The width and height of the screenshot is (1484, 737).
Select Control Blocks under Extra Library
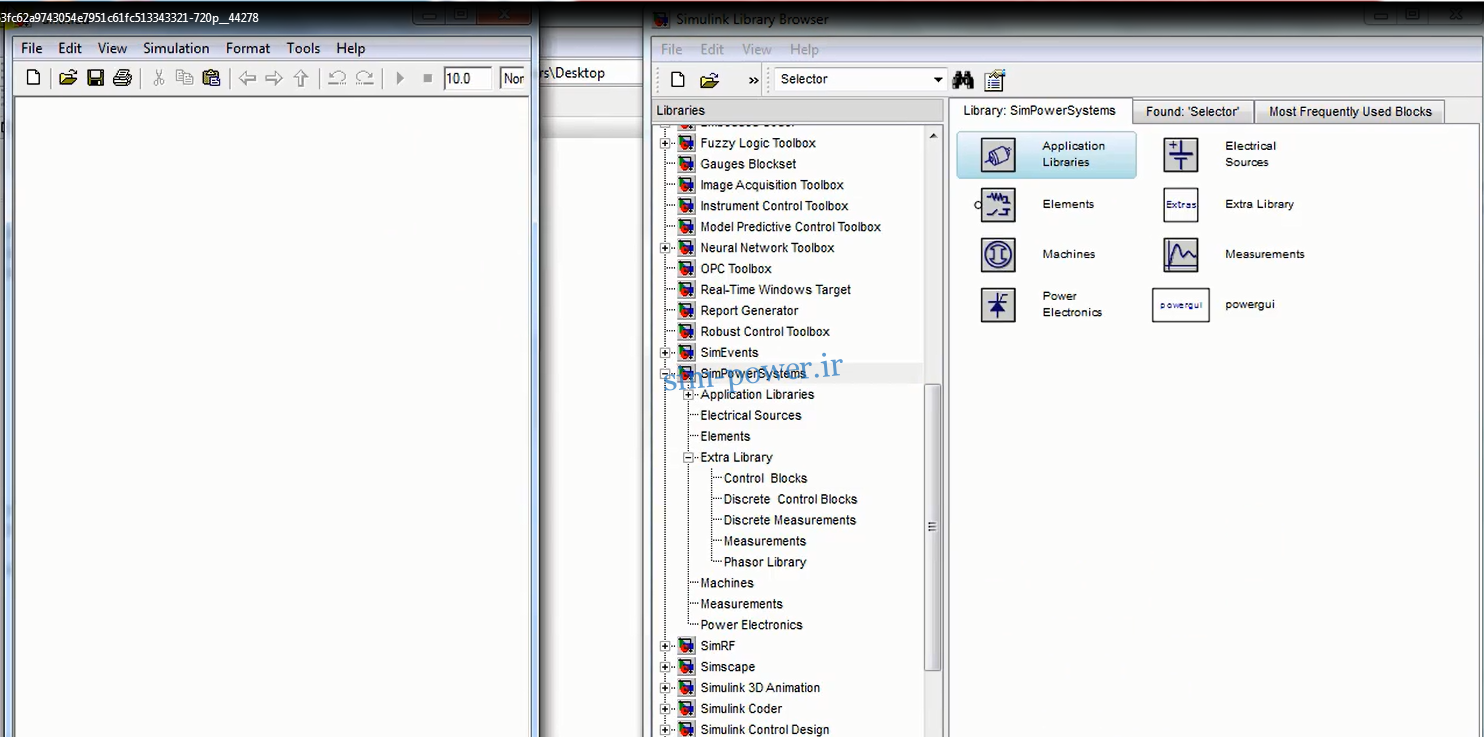(765, 479)
